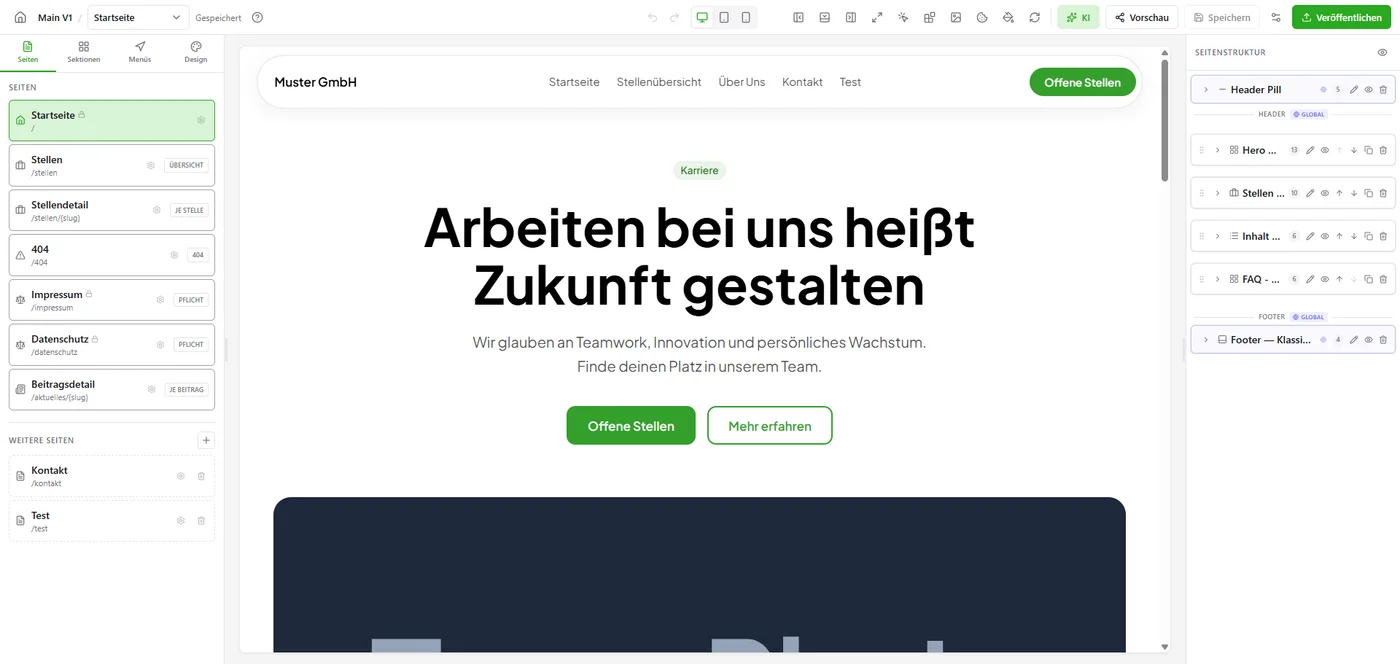Select the desktop viewport preview

click(702, 17)
